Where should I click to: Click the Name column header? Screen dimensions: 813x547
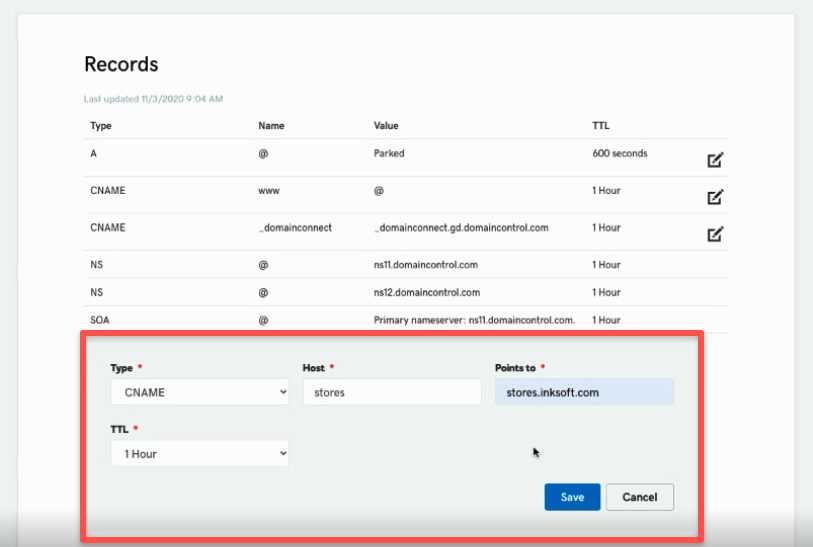point(271,126)
